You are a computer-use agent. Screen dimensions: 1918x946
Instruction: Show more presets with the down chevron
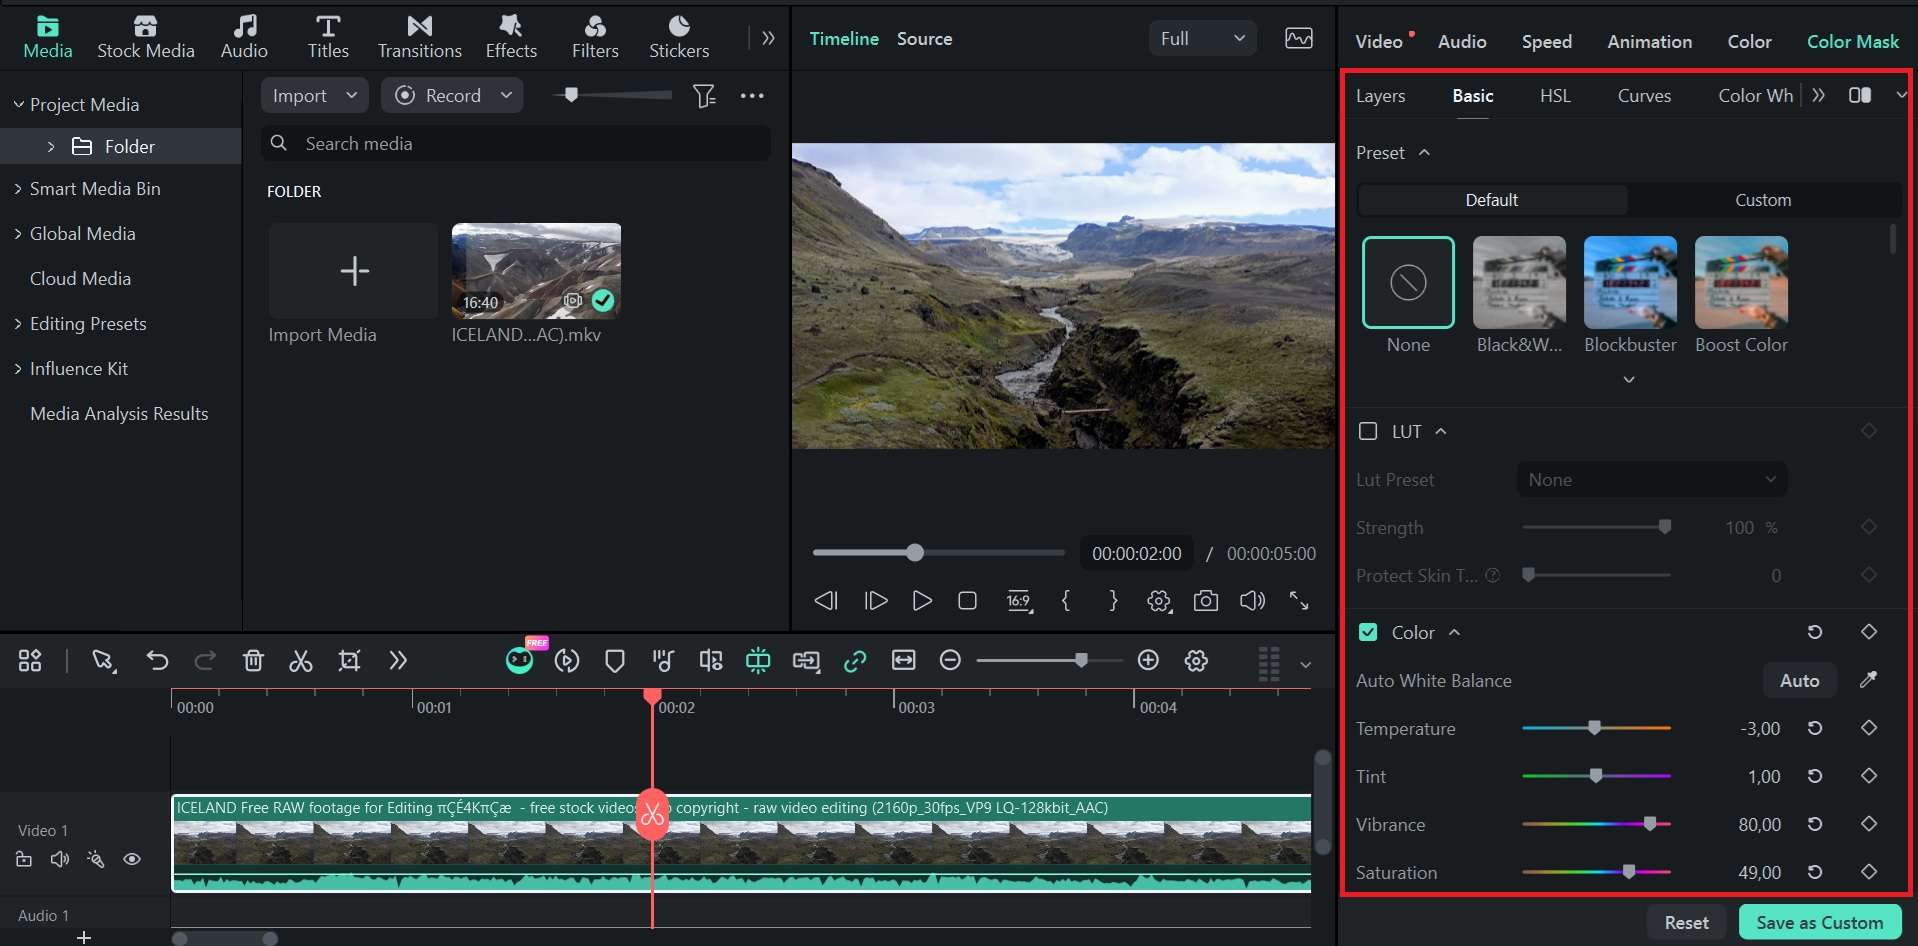click(1629, 380)
